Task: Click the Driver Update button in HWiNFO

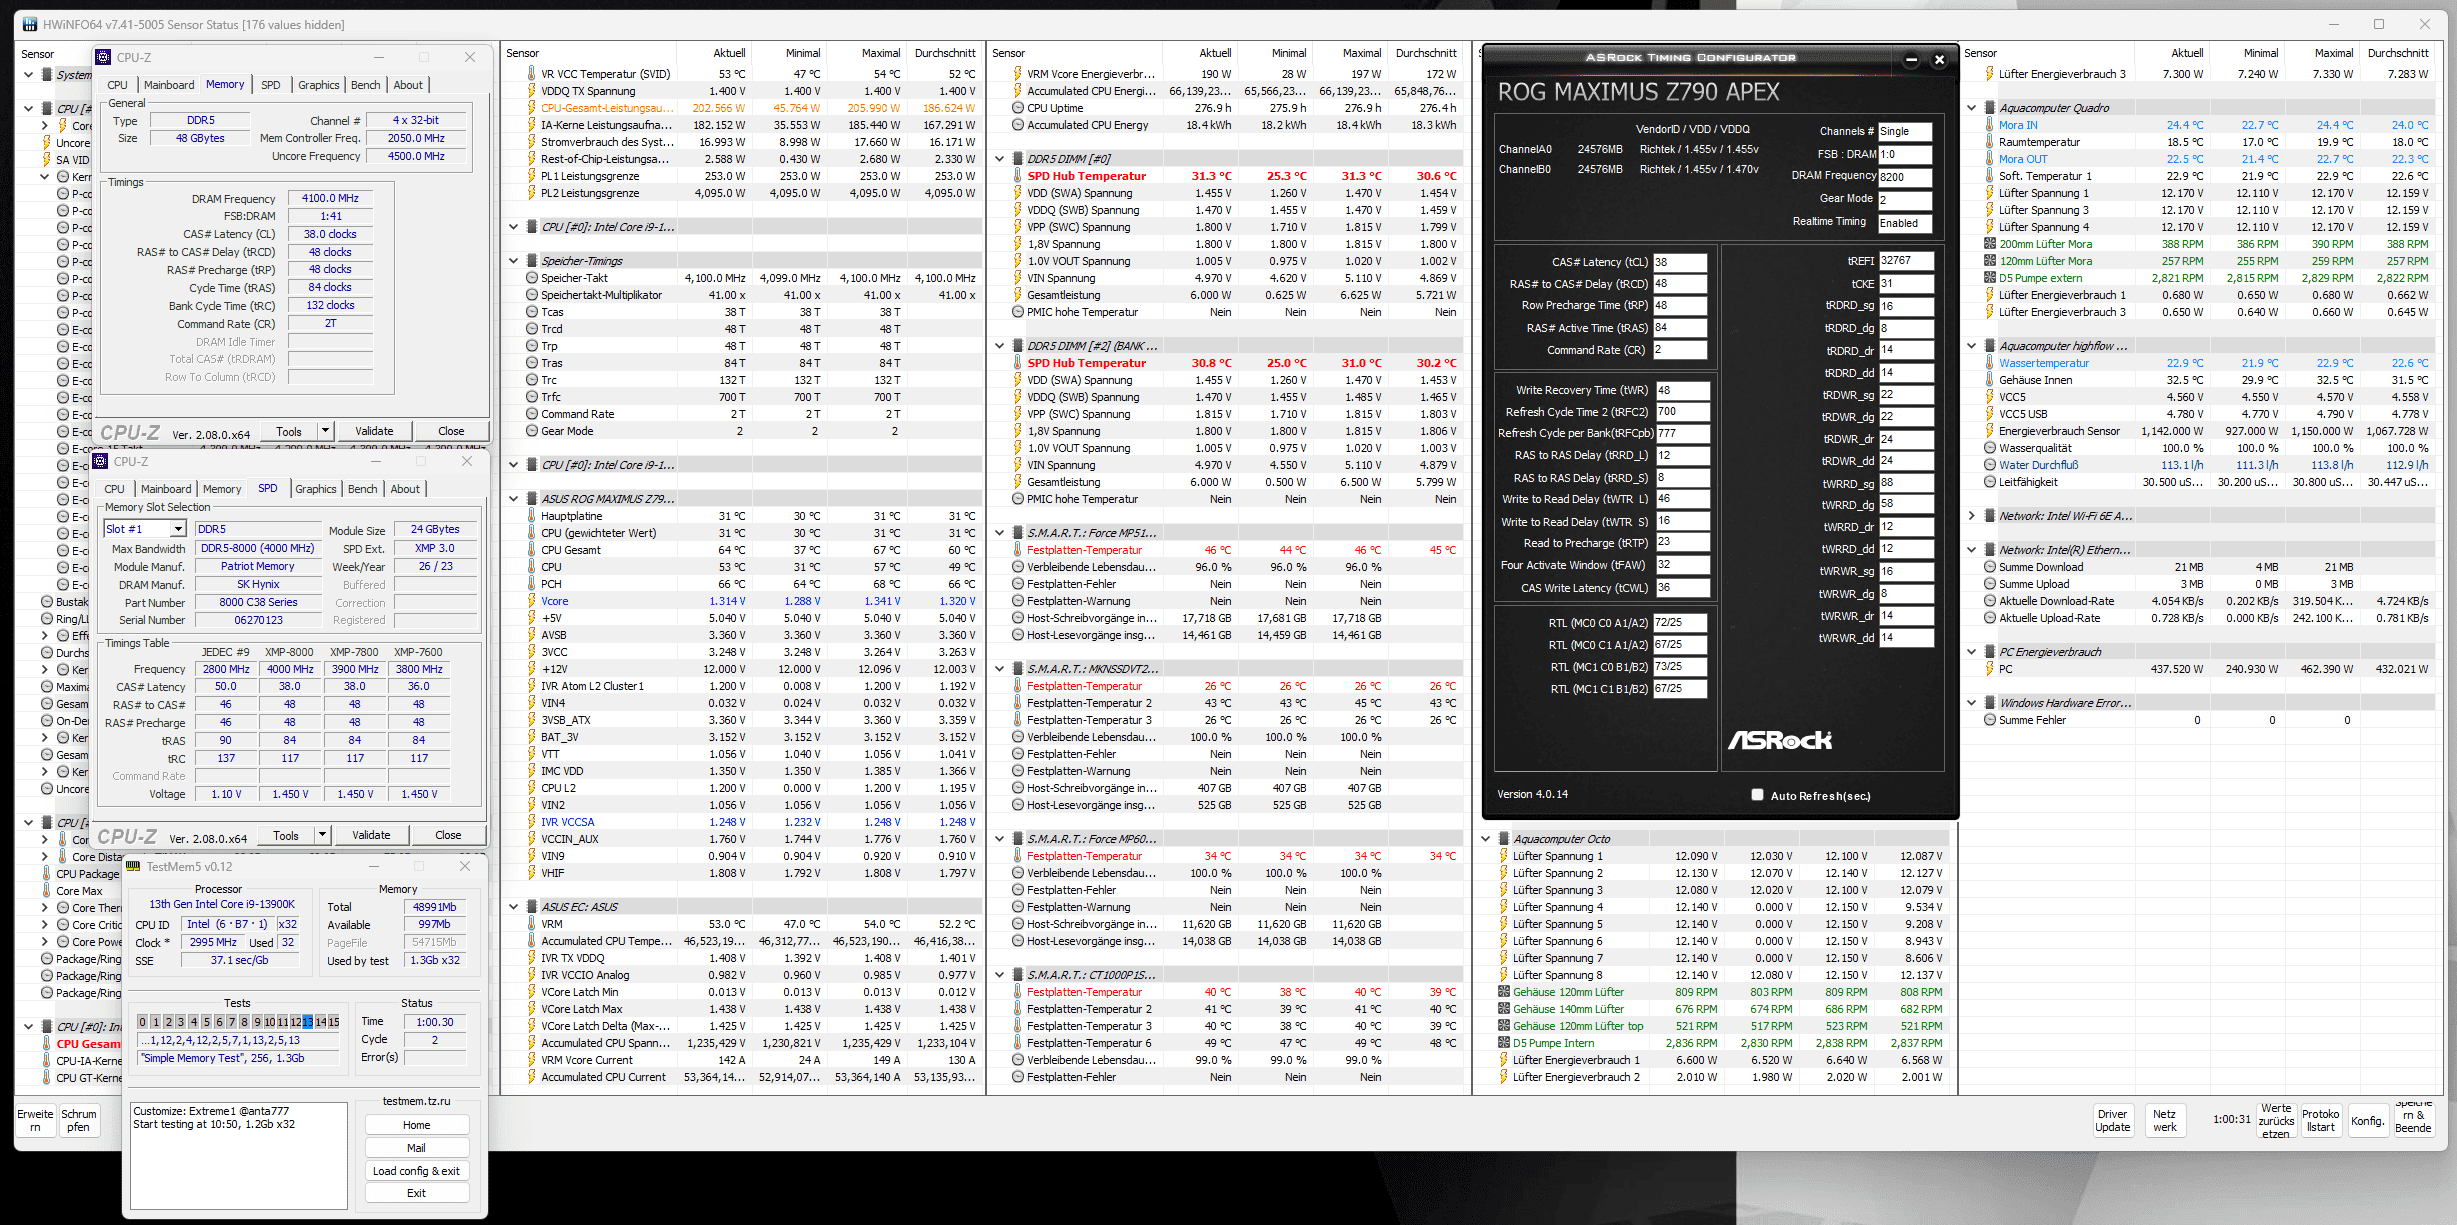Action: coord(2112,1120)
